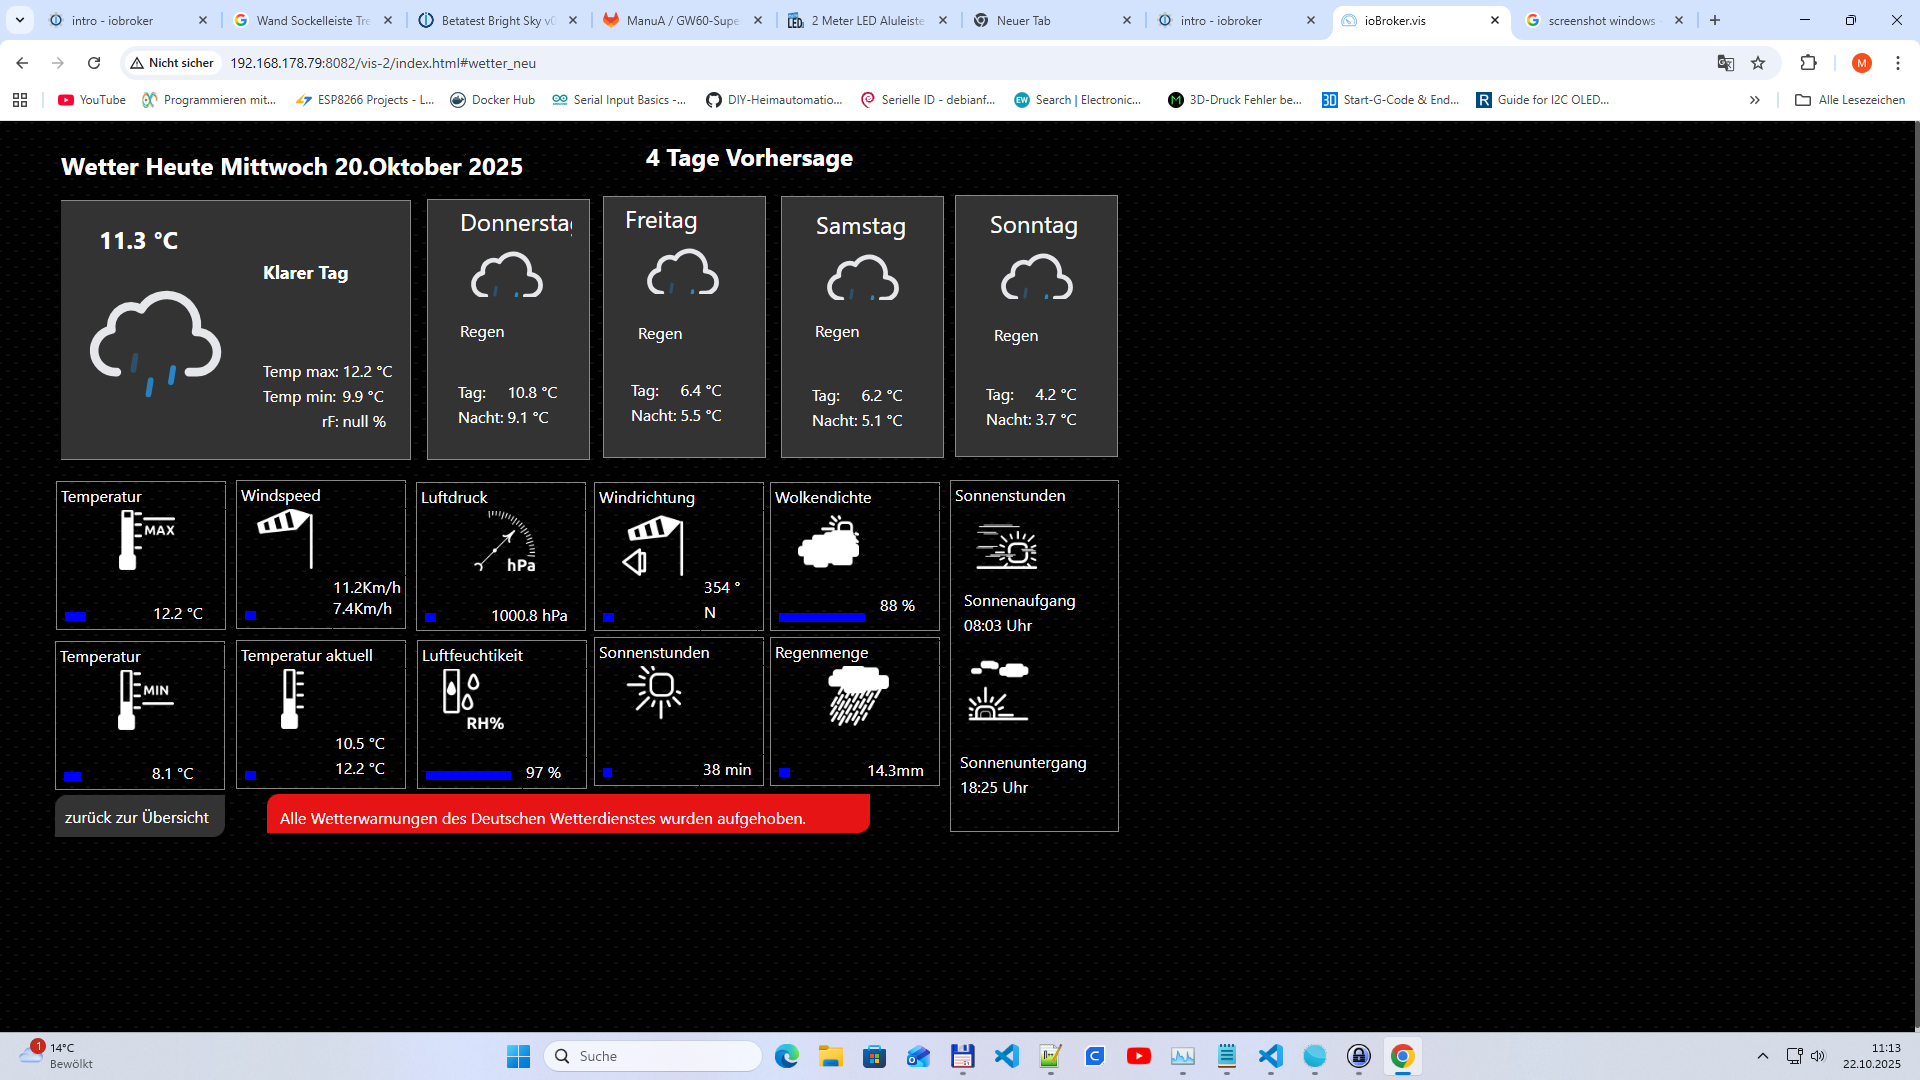This screenshot has height=1080, width=1920.
Task: Expand hidden bookmarks chevron
Action: pos(1754,100)
